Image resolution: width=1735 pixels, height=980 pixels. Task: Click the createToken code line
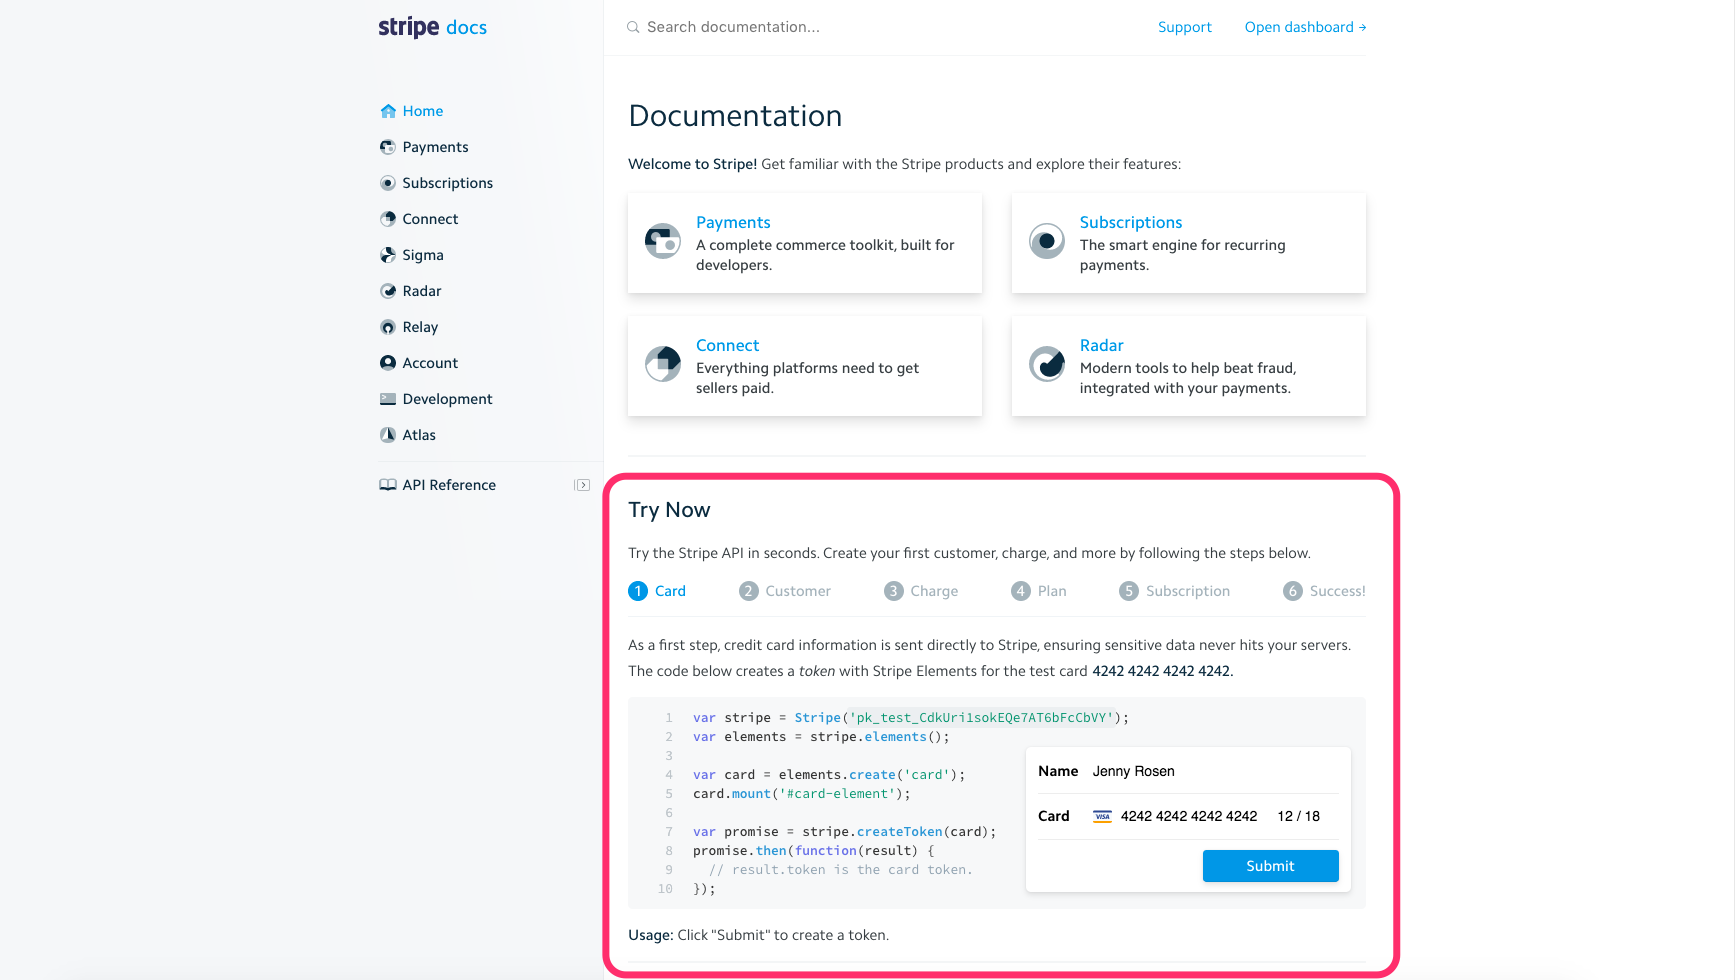click(845, 832)
